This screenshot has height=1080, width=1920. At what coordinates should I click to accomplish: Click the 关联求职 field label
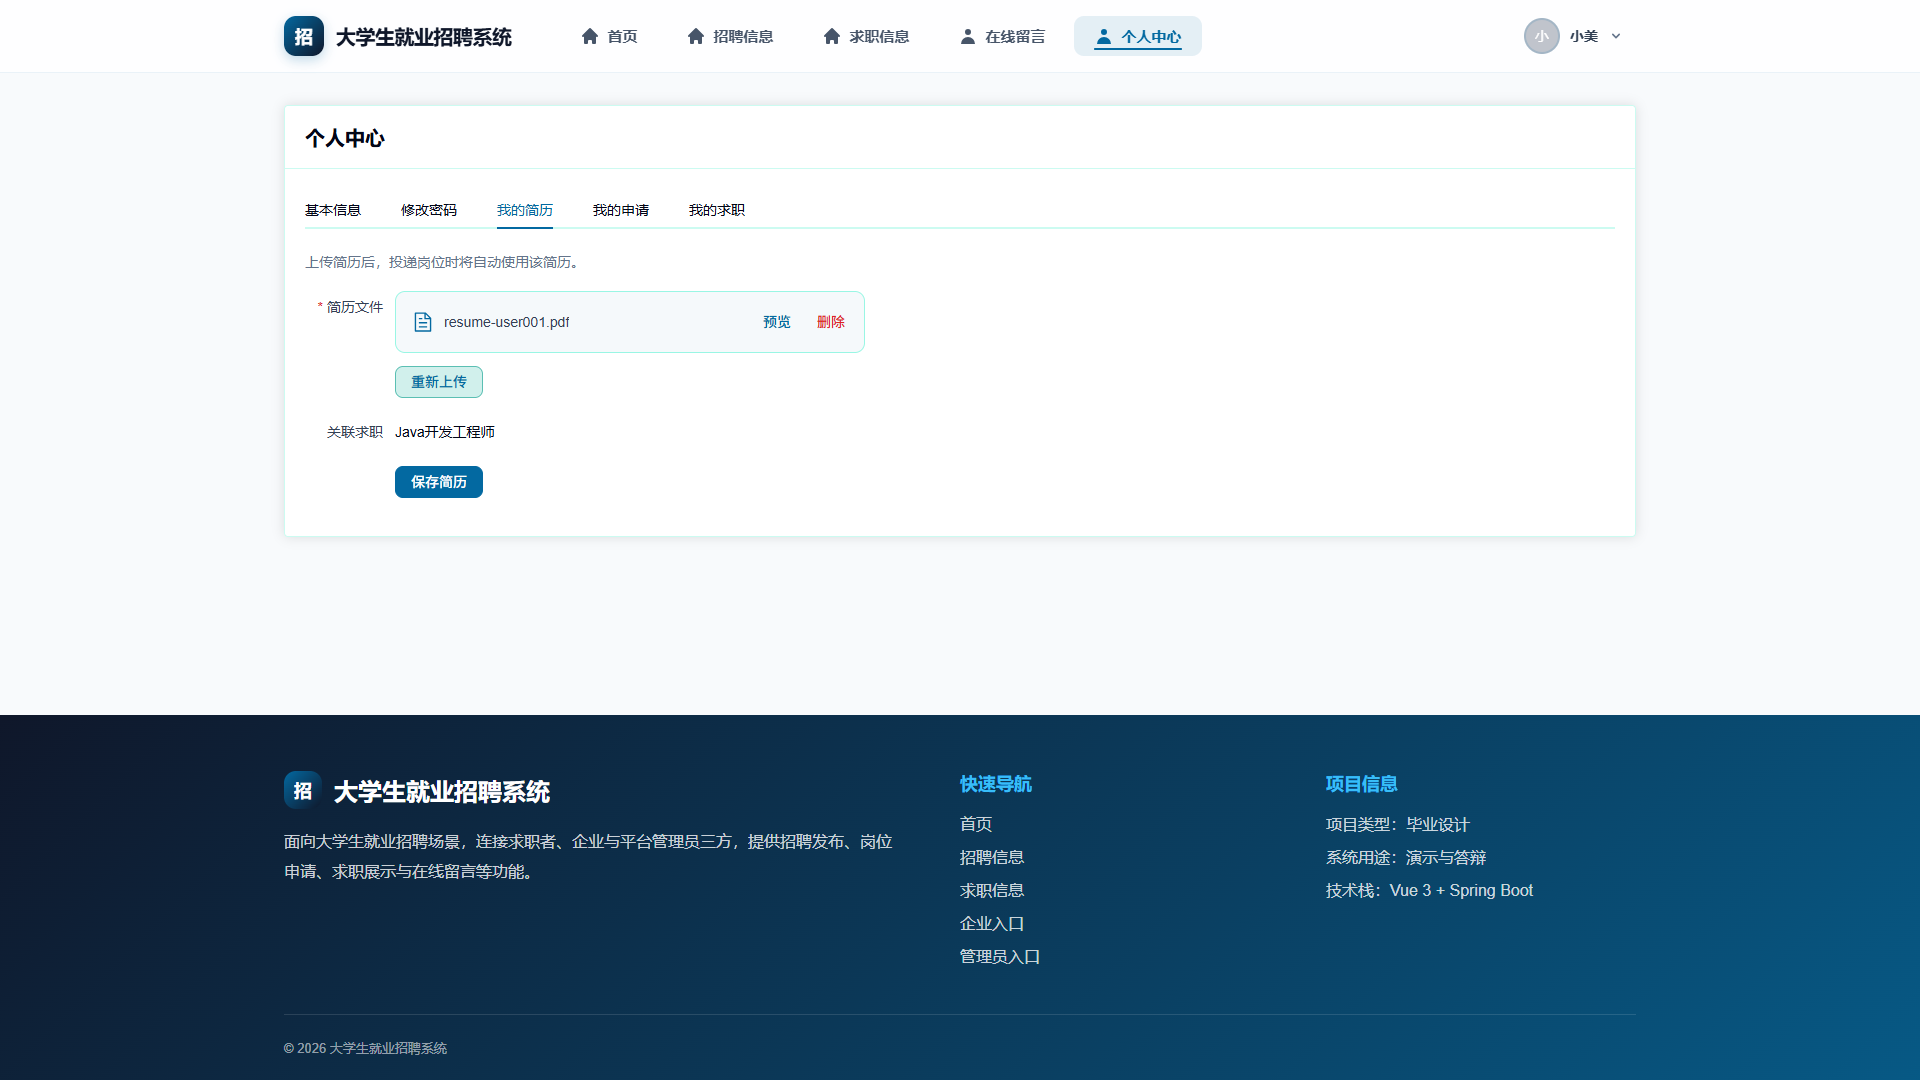point(355,432)
